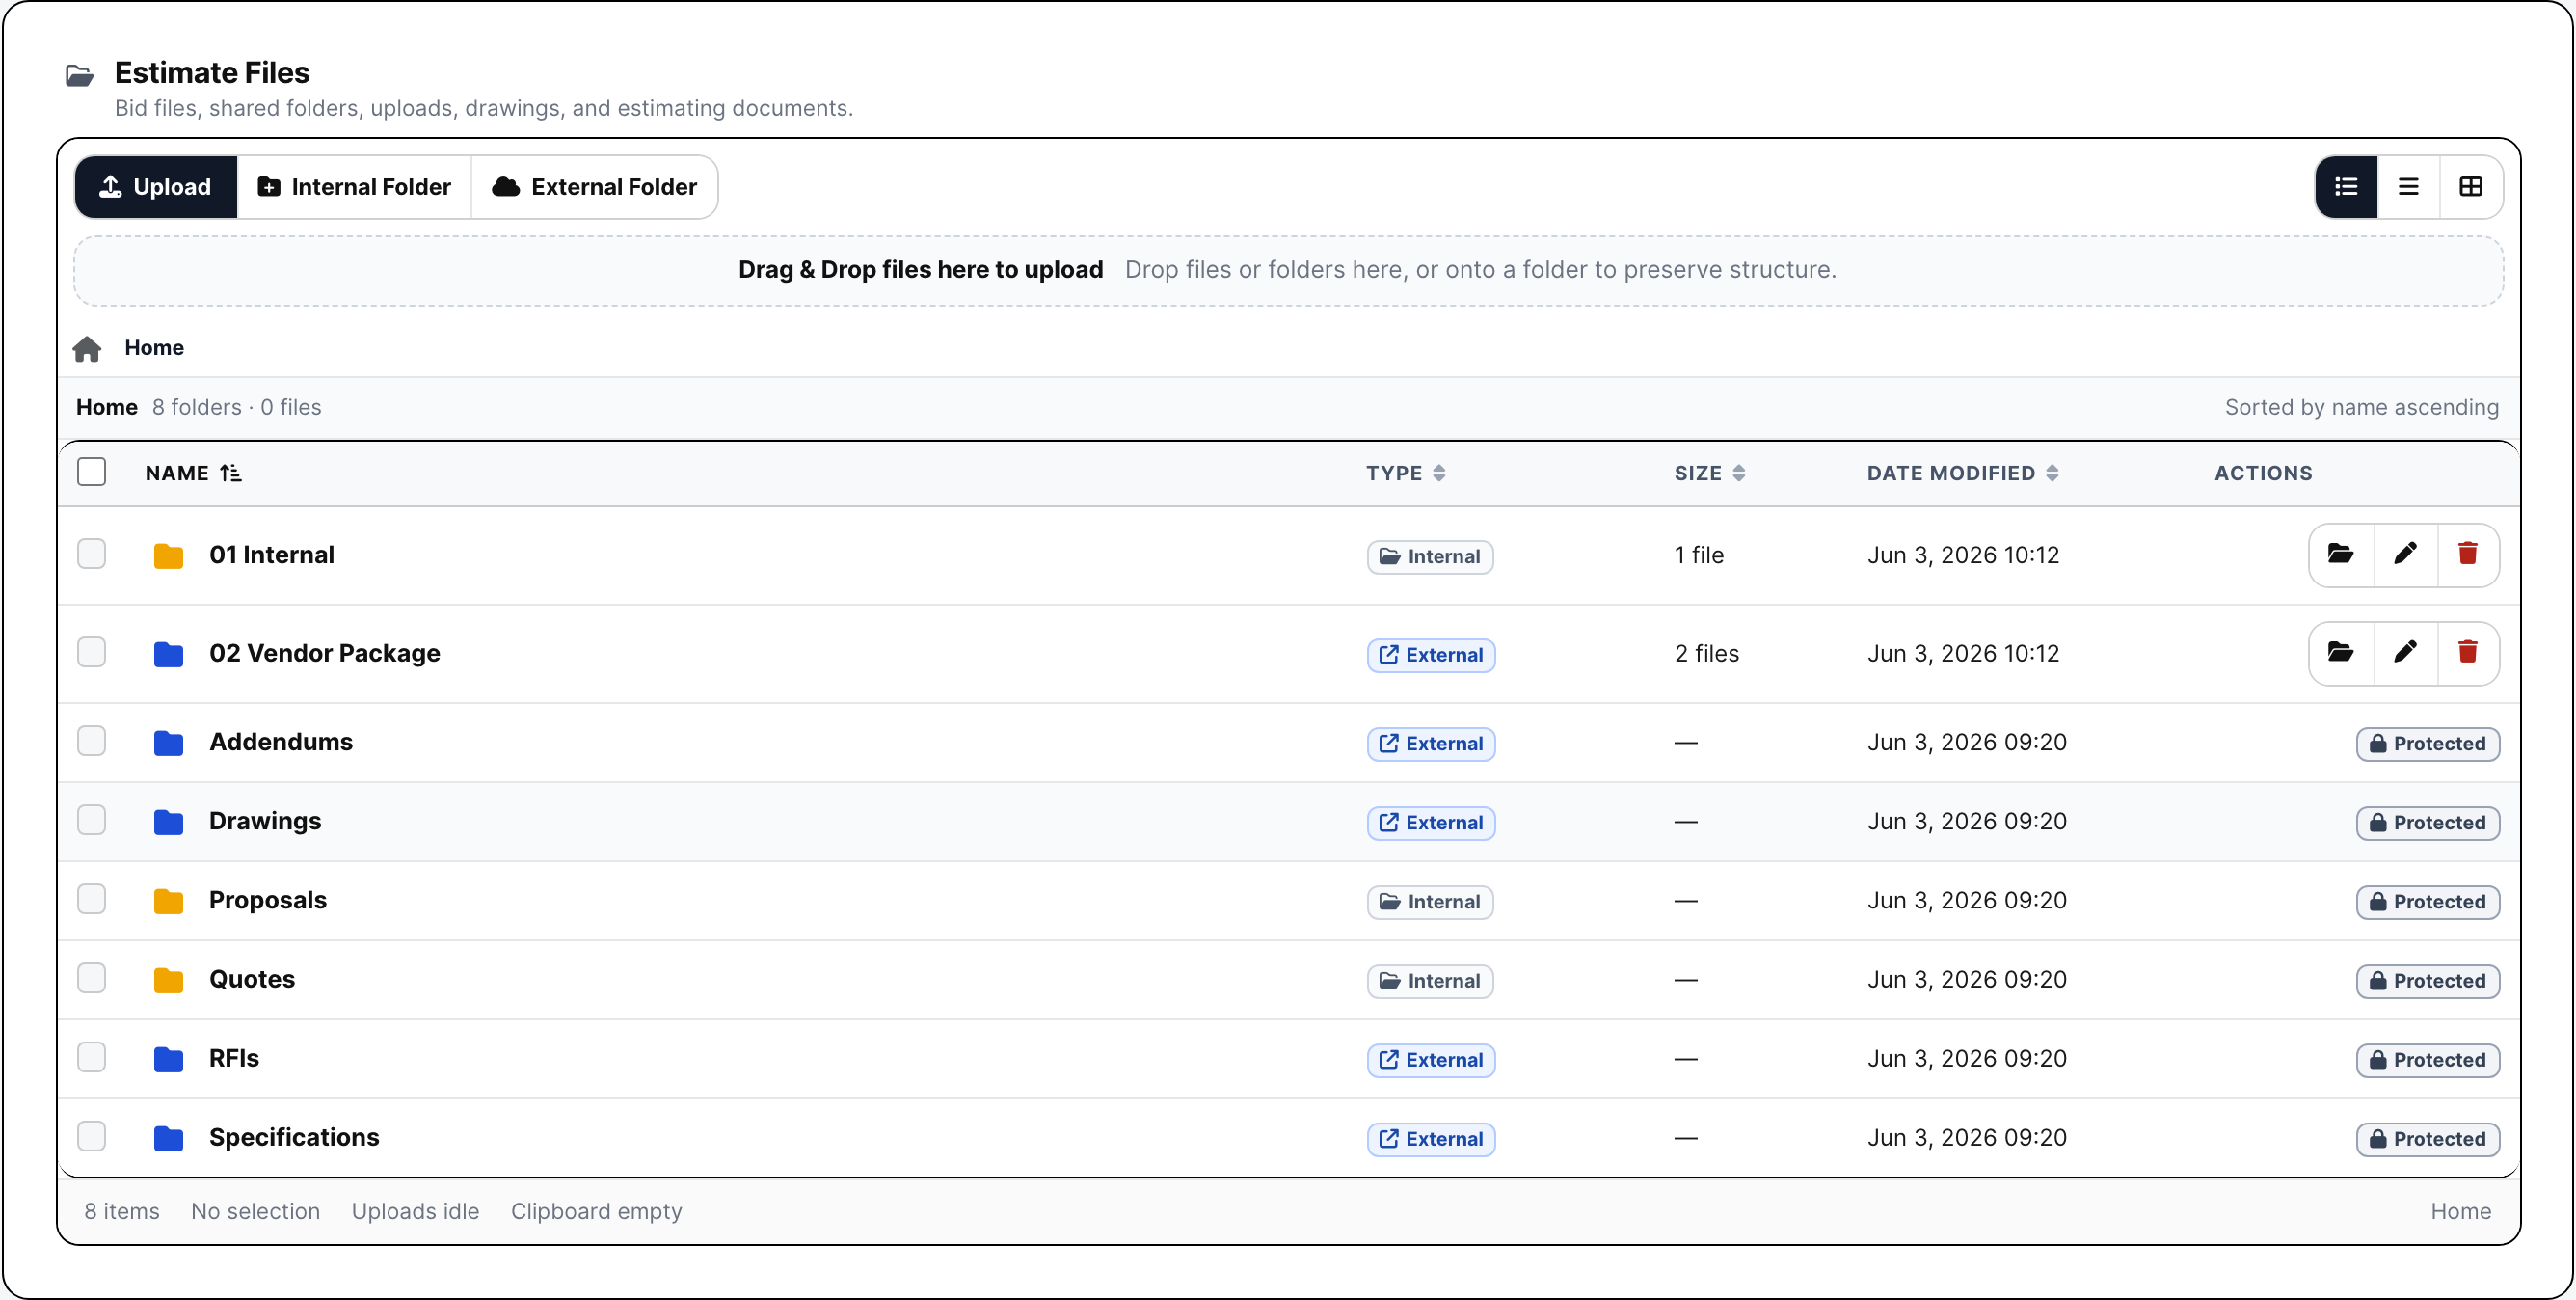Click the blue folder icon for Addendums

(x=168, y=742)
